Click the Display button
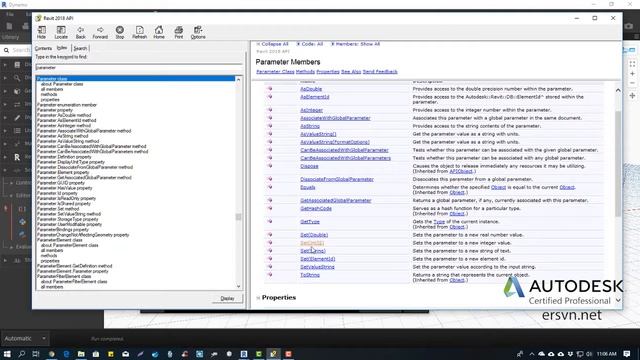 click(x=227, y=298)
